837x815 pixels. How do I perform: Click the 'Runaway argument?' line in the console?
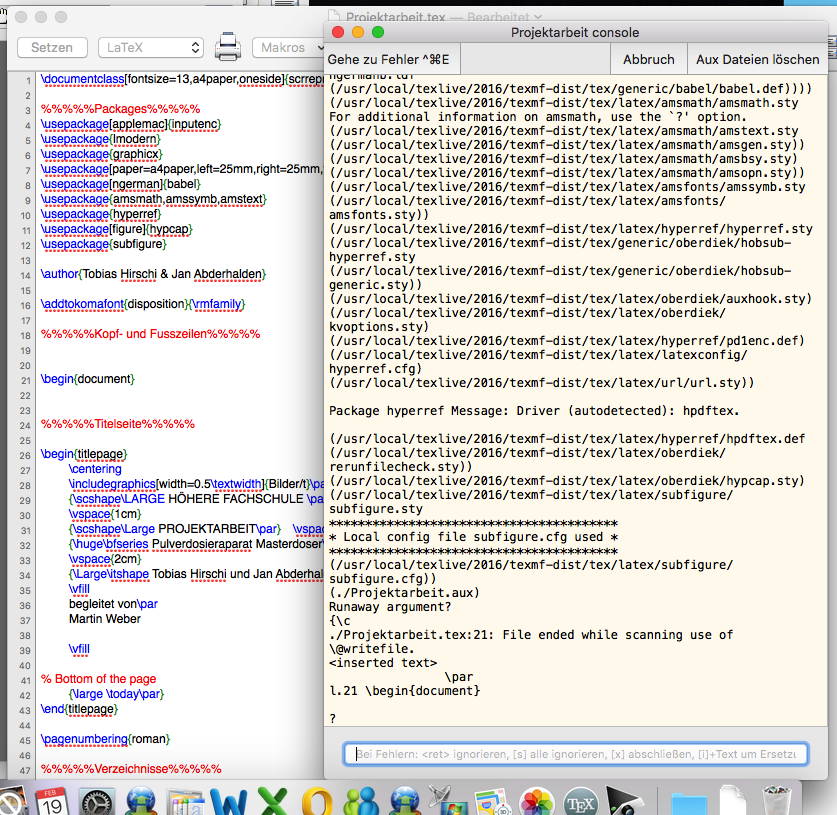(390, 607)
